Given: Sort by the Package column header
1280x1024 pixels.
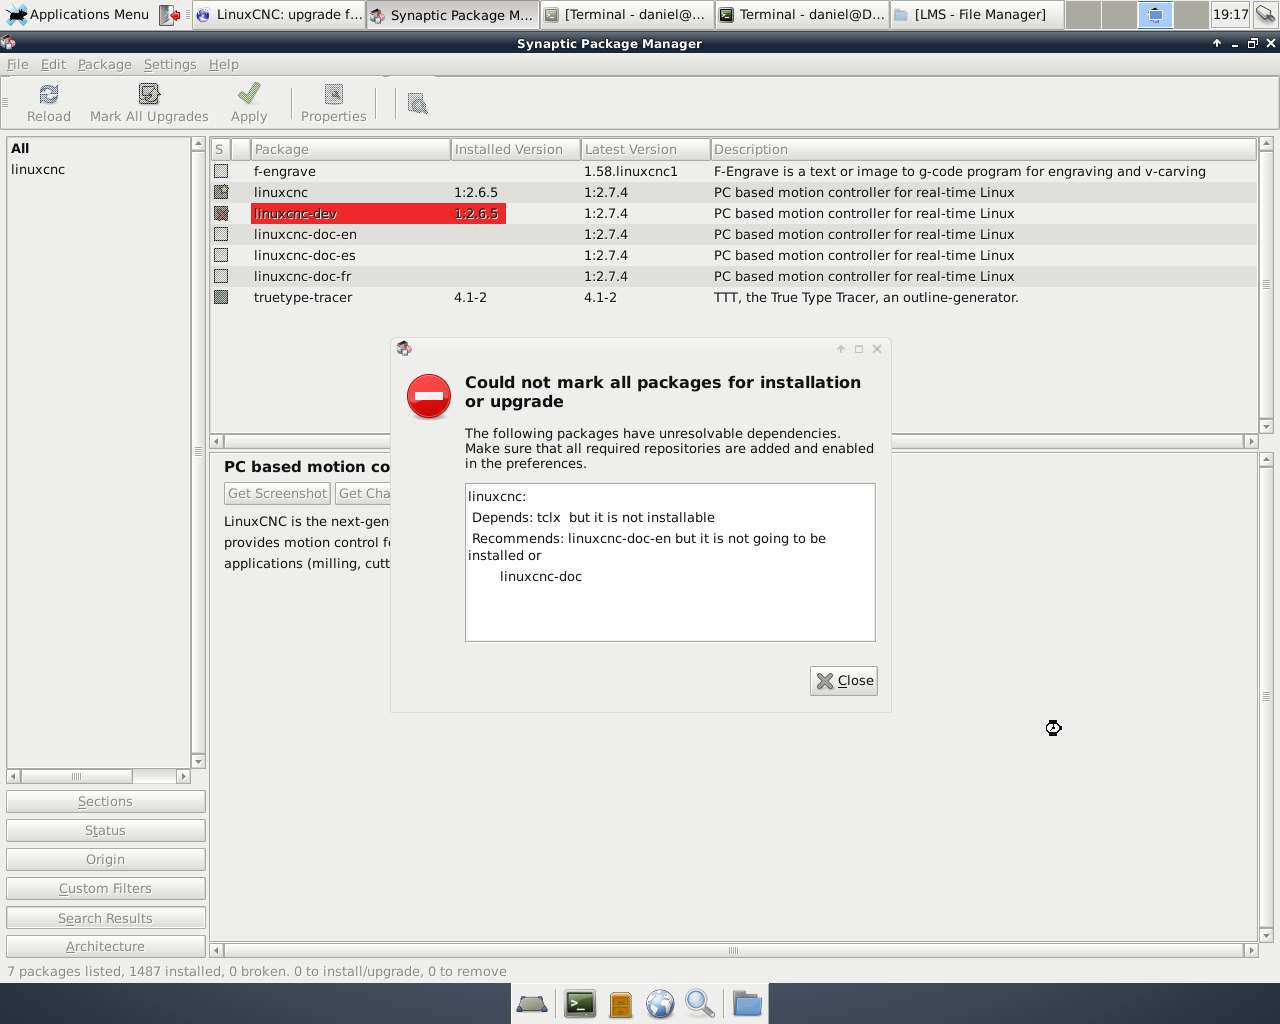Looking at the screenshot, I should coord(351,149).
